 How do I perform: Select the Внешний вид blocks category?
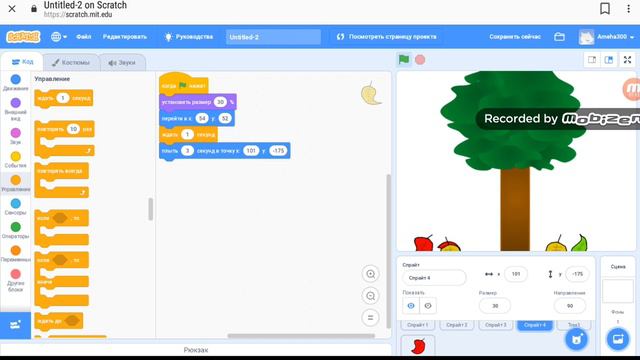click(x=16, y=109)
